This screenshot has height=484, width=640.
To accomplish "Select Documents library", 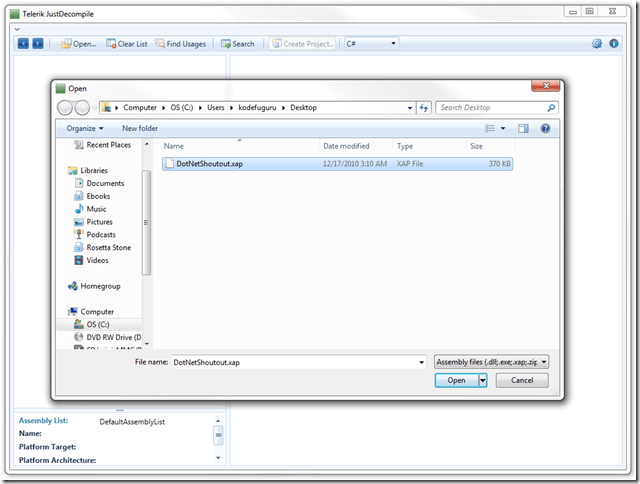I will (99, 183).
